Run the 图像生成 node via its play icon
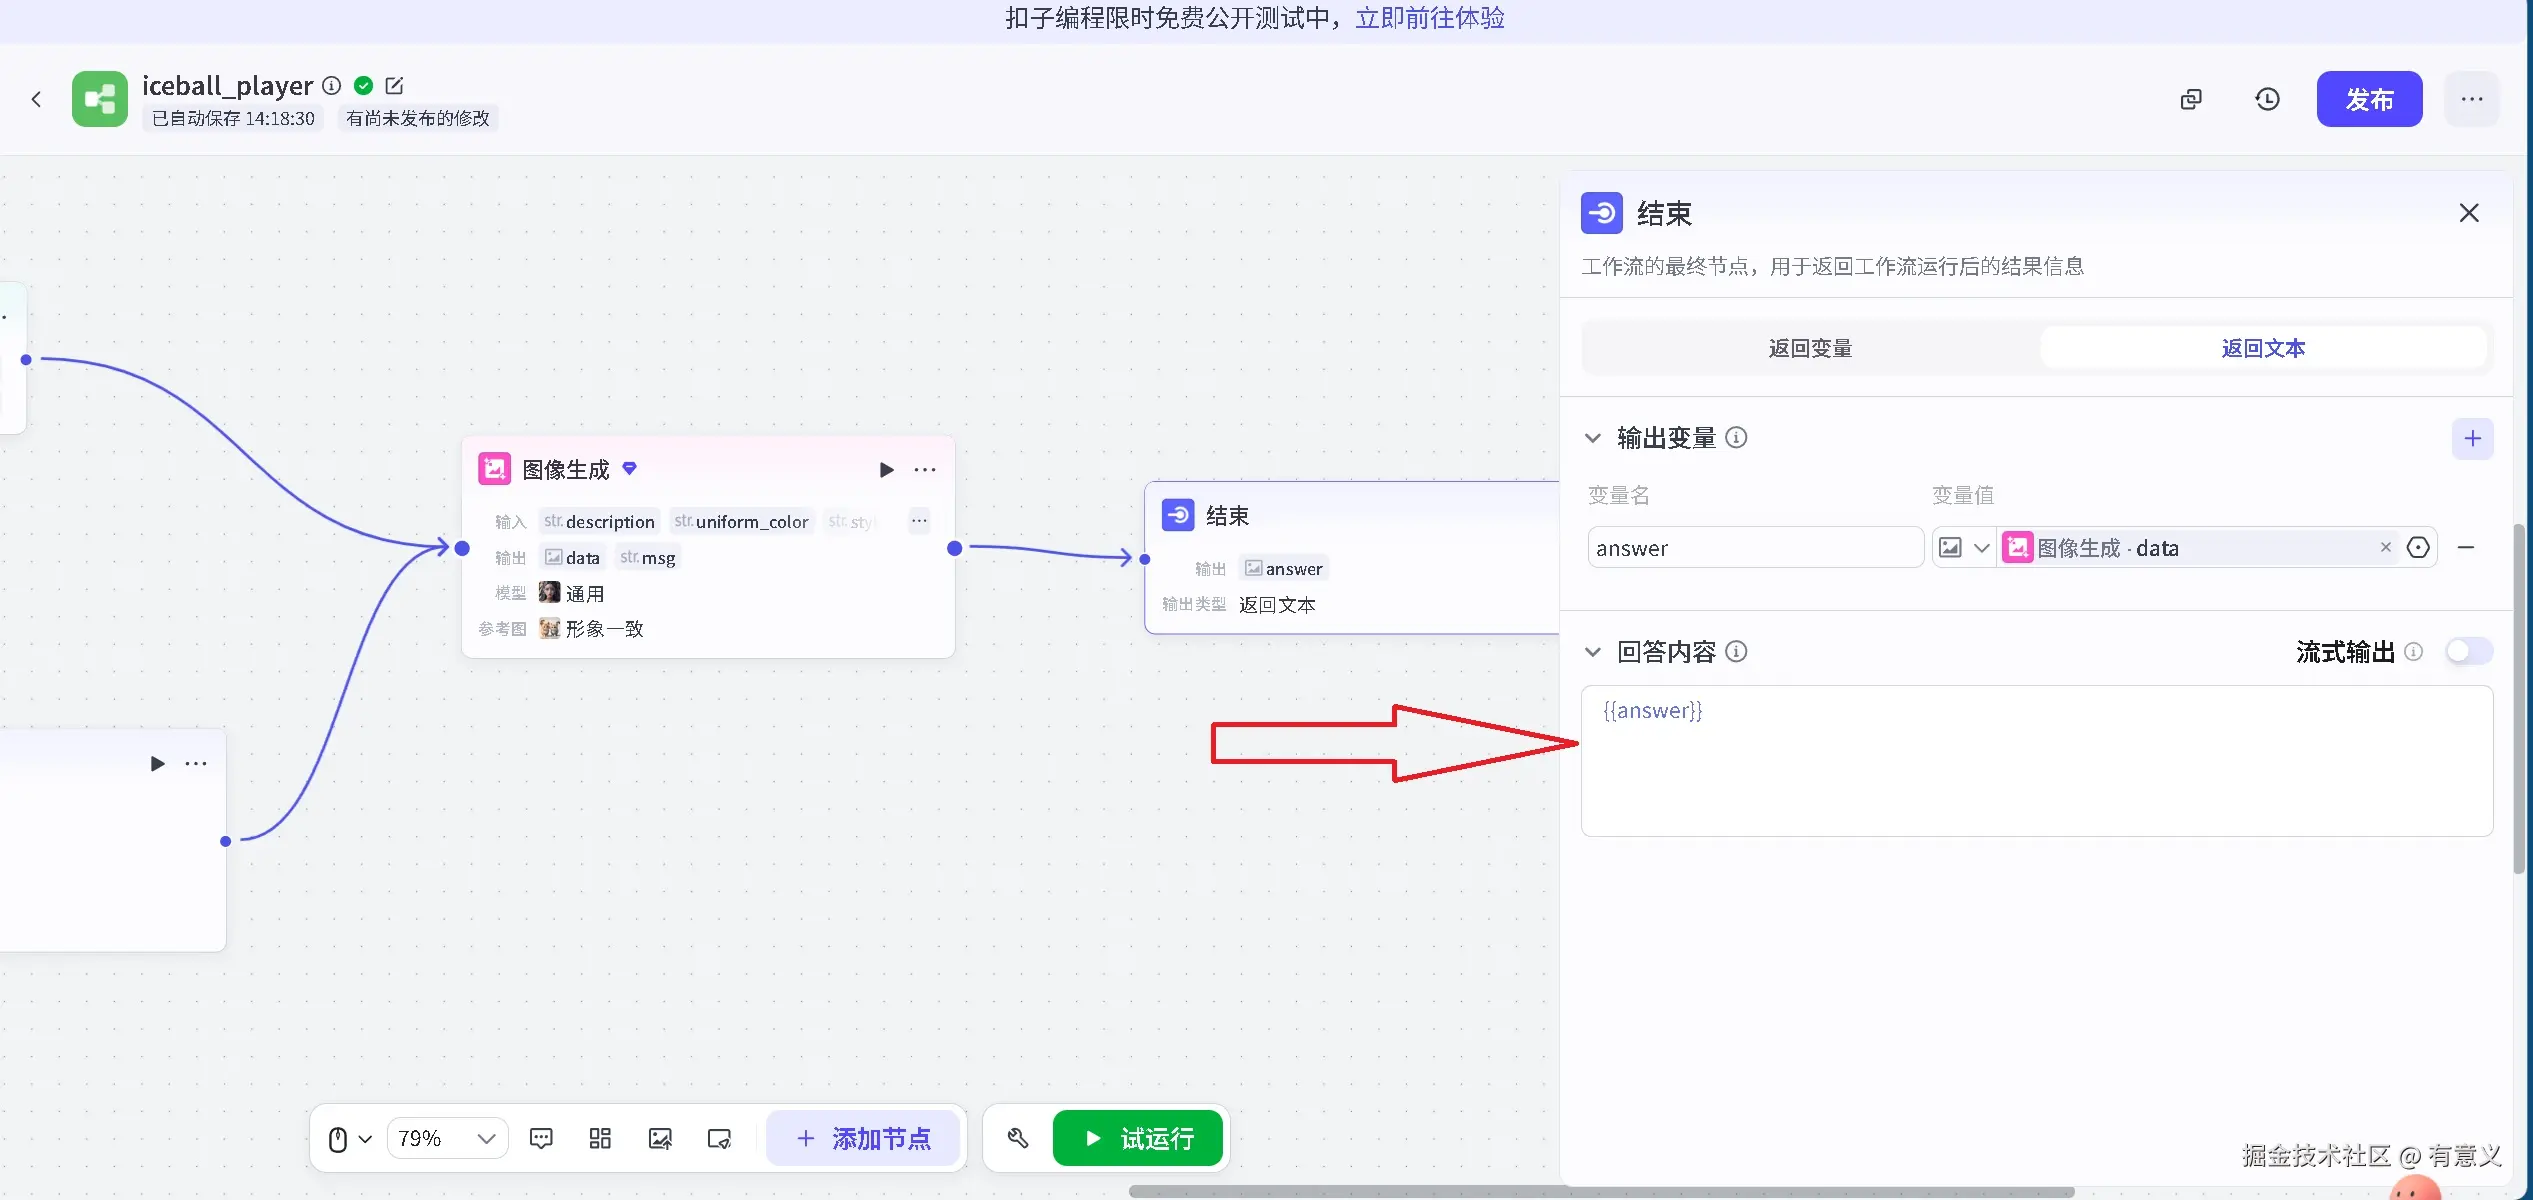Image resolution: width=2533 pixels, height=1200 pixels. click(x=886, y=469)
